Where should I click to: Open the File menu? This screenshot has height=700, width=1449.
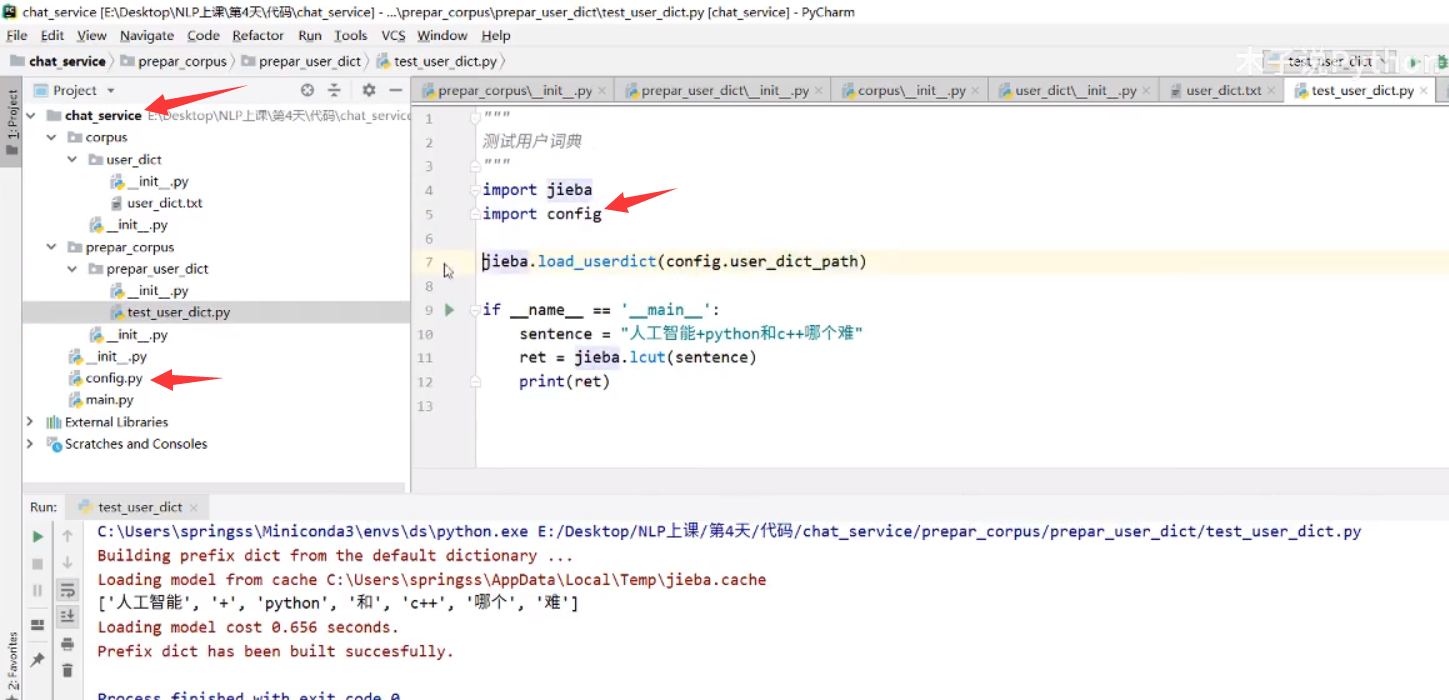coord(17,35)
